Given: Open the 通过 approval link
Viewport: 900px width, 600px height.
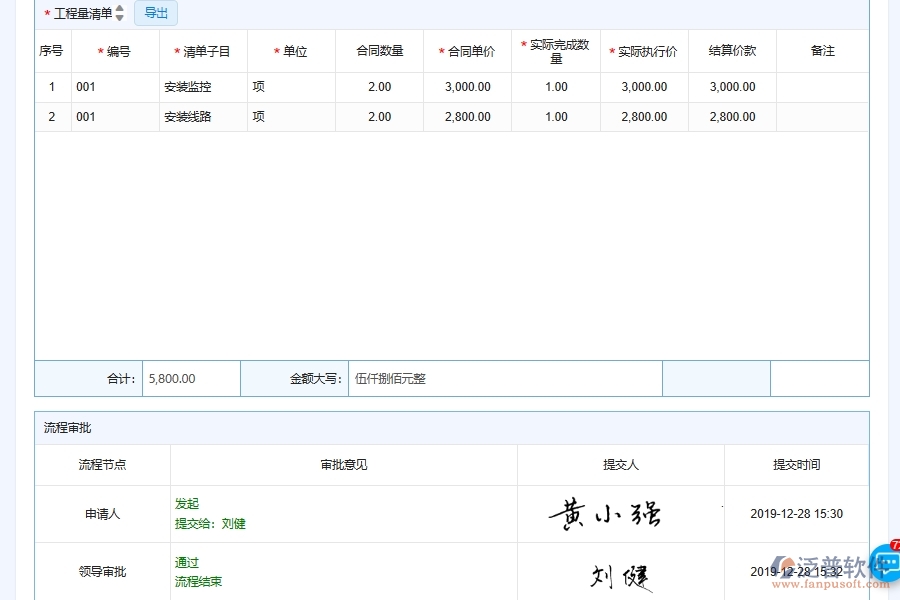Looking at the screenshot, I should [x=186, y=563].
